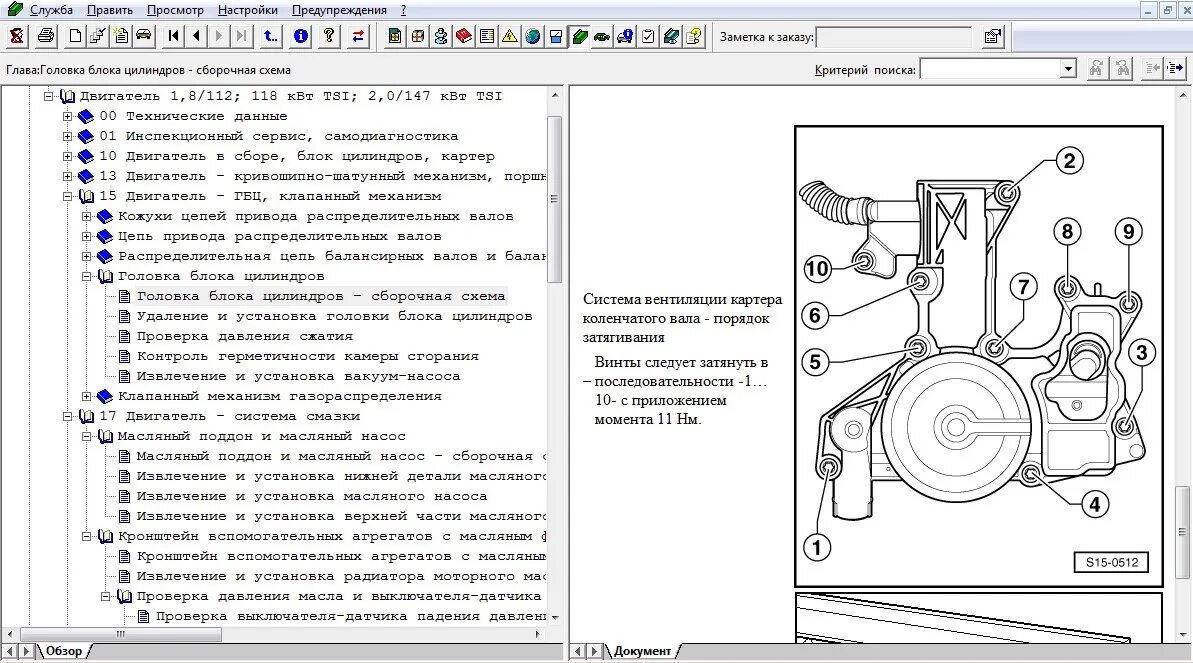The image size is (1193, 663).
Task: Click the lined list document toolbar icon
Action: coord(486,36)
